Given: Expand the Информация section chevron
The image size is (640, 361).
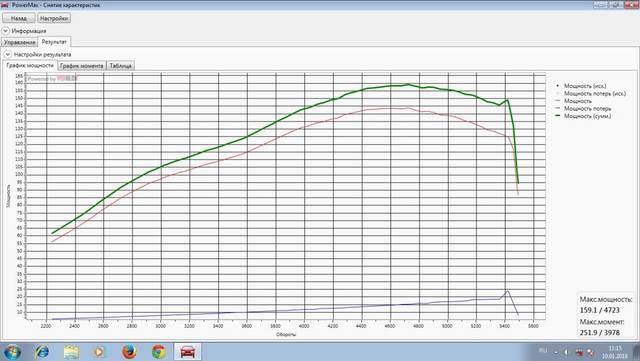Looking at the screenshot, I should click(5, 31).
